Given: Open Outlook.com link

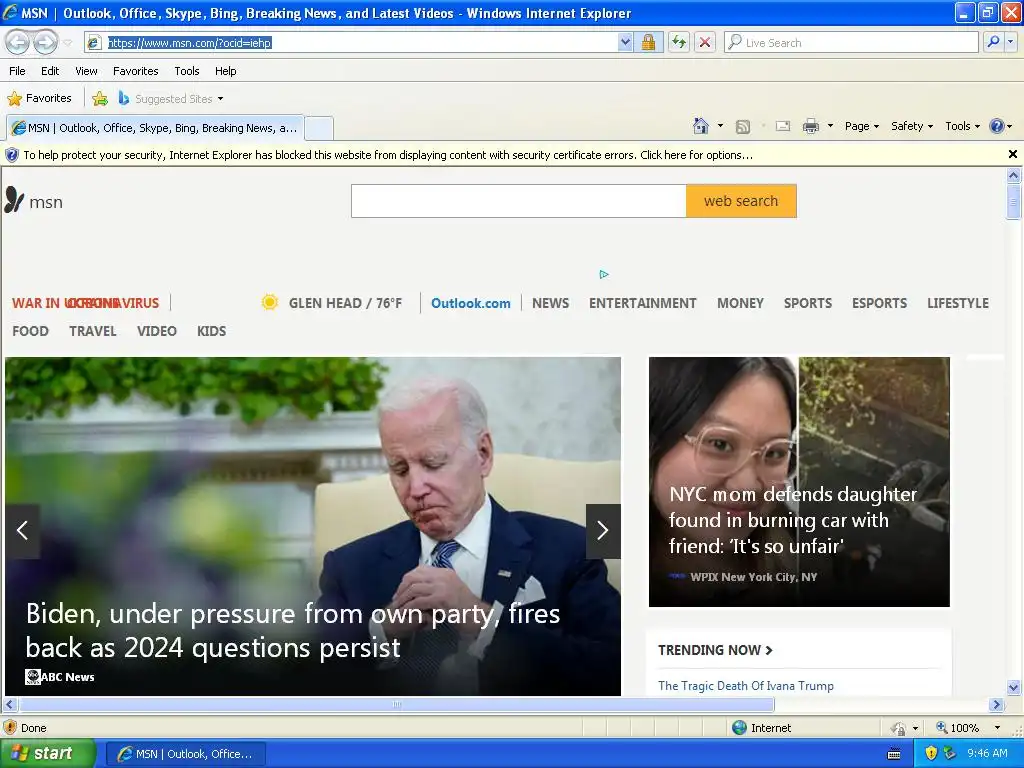Looking at the screenshot, I should (471, 303).
